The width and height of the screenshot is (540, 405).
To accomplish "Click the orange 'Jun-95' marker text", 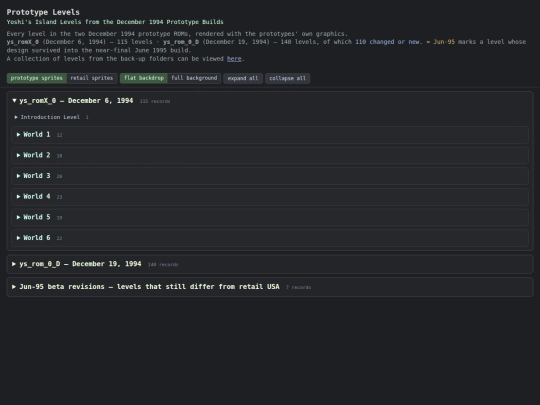I will [444, 42].
